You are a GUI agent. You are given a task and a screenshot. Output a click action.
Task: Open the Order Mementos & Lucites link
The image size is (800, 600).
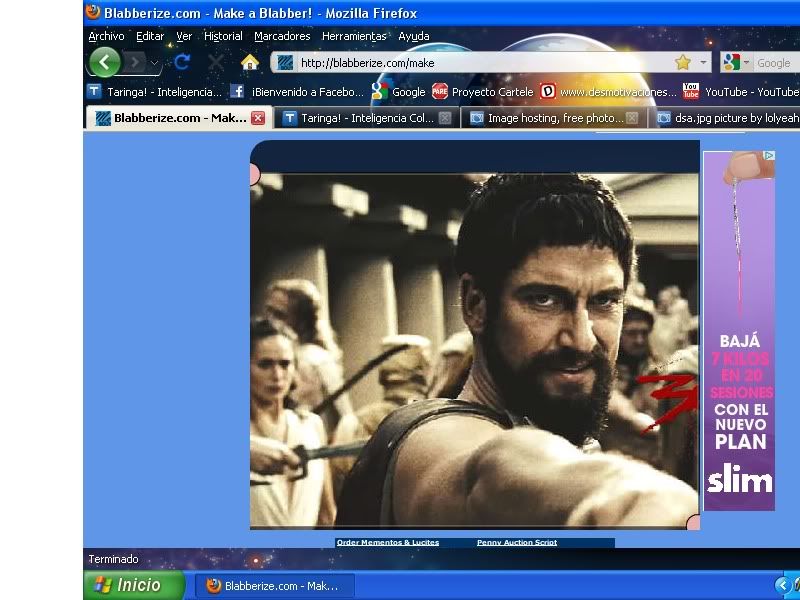(x=388, y=542)
